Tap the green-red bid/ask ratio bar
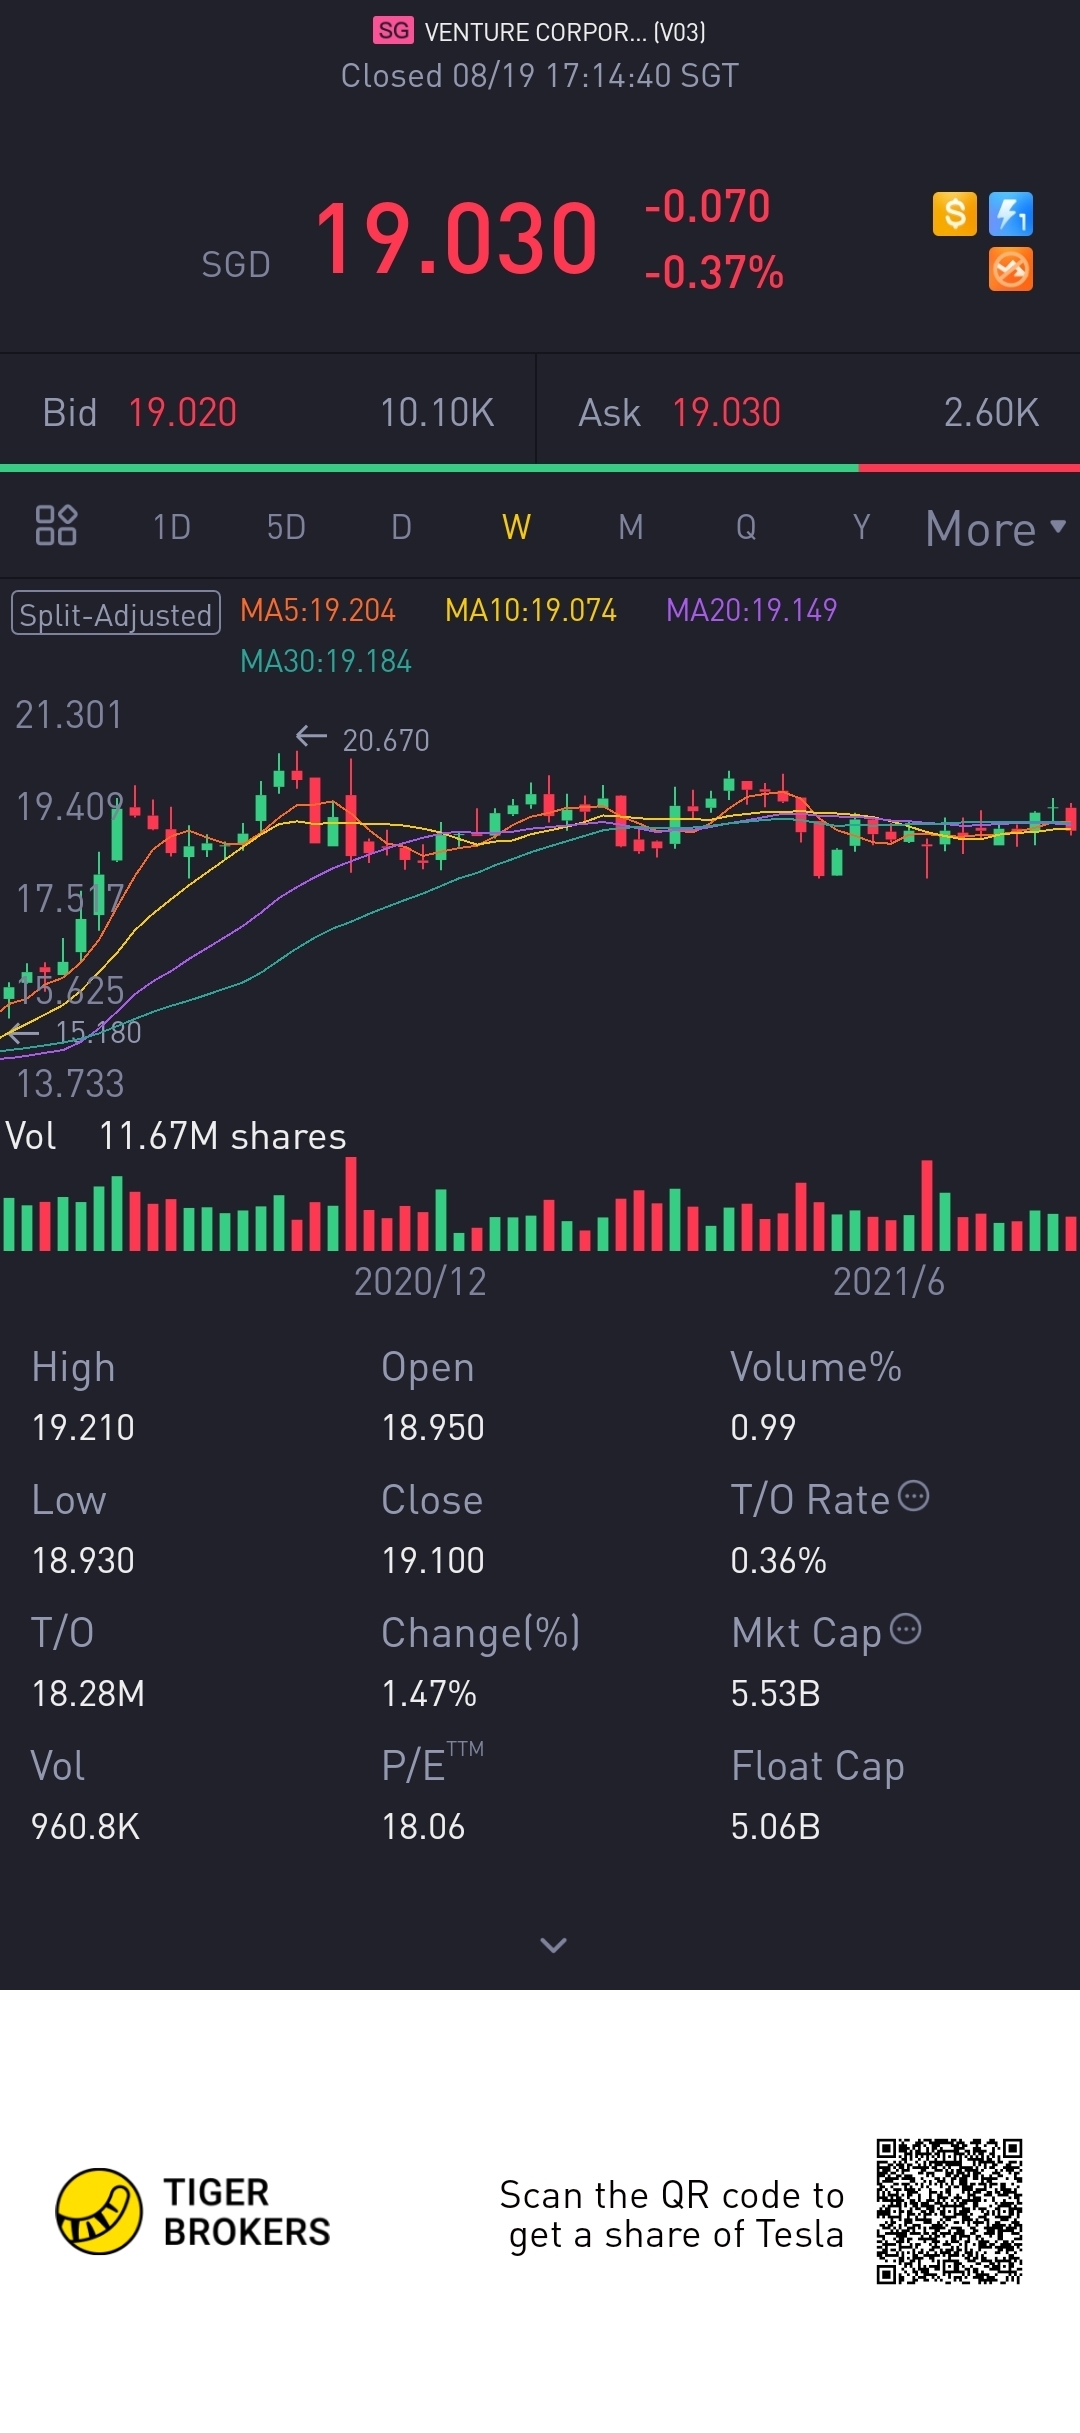 (540, 468)
